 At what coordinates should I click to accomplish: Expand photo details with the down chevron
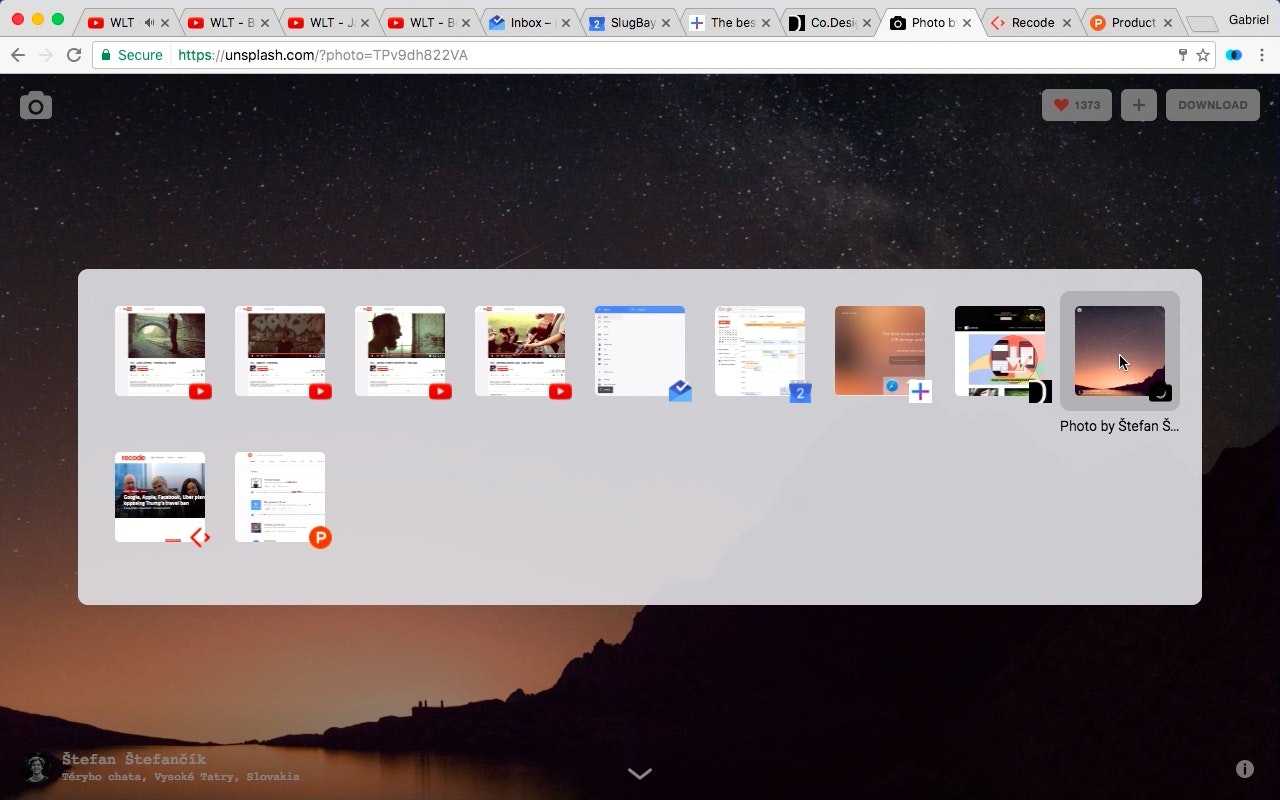point(640,773)
